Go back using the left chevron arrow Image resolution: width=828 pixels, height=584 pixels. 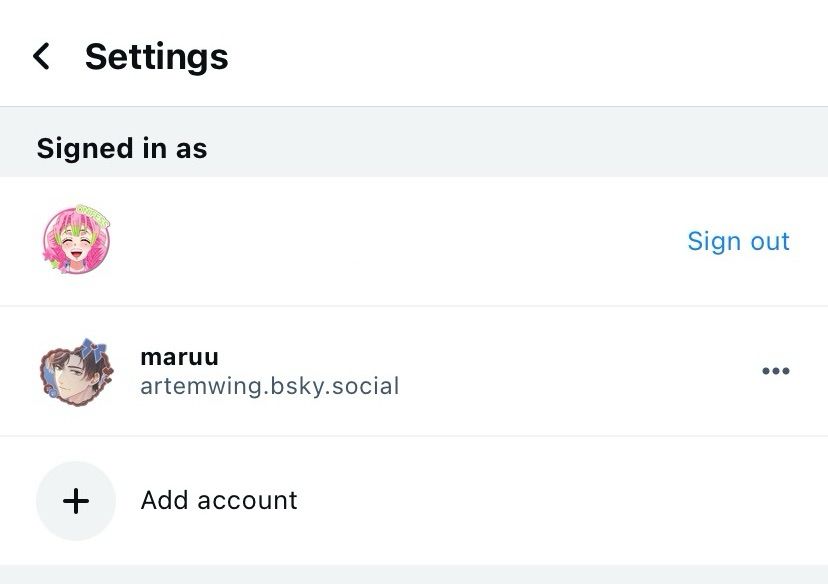coord(41,56)
